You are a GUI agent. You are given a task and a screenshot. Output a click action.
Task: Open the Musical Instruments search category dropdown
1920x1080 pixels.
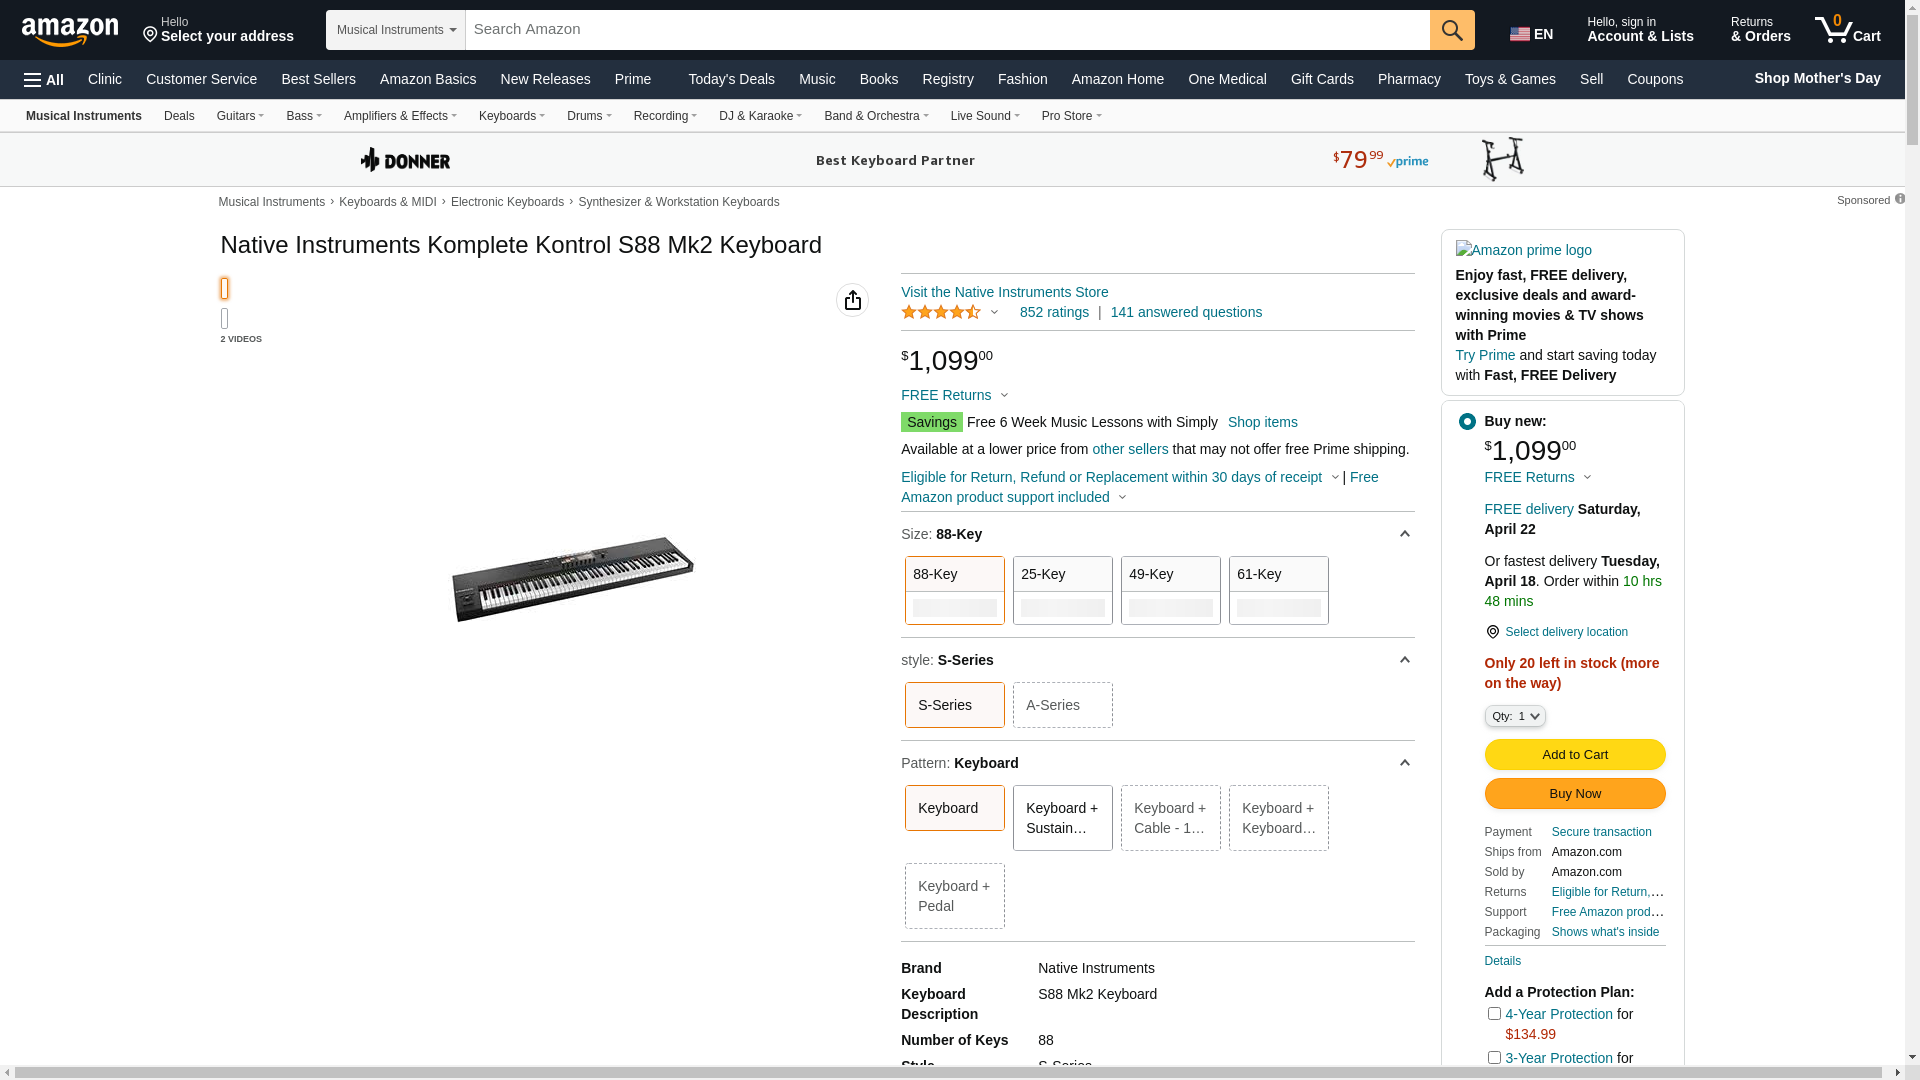[x=395, y=30]
